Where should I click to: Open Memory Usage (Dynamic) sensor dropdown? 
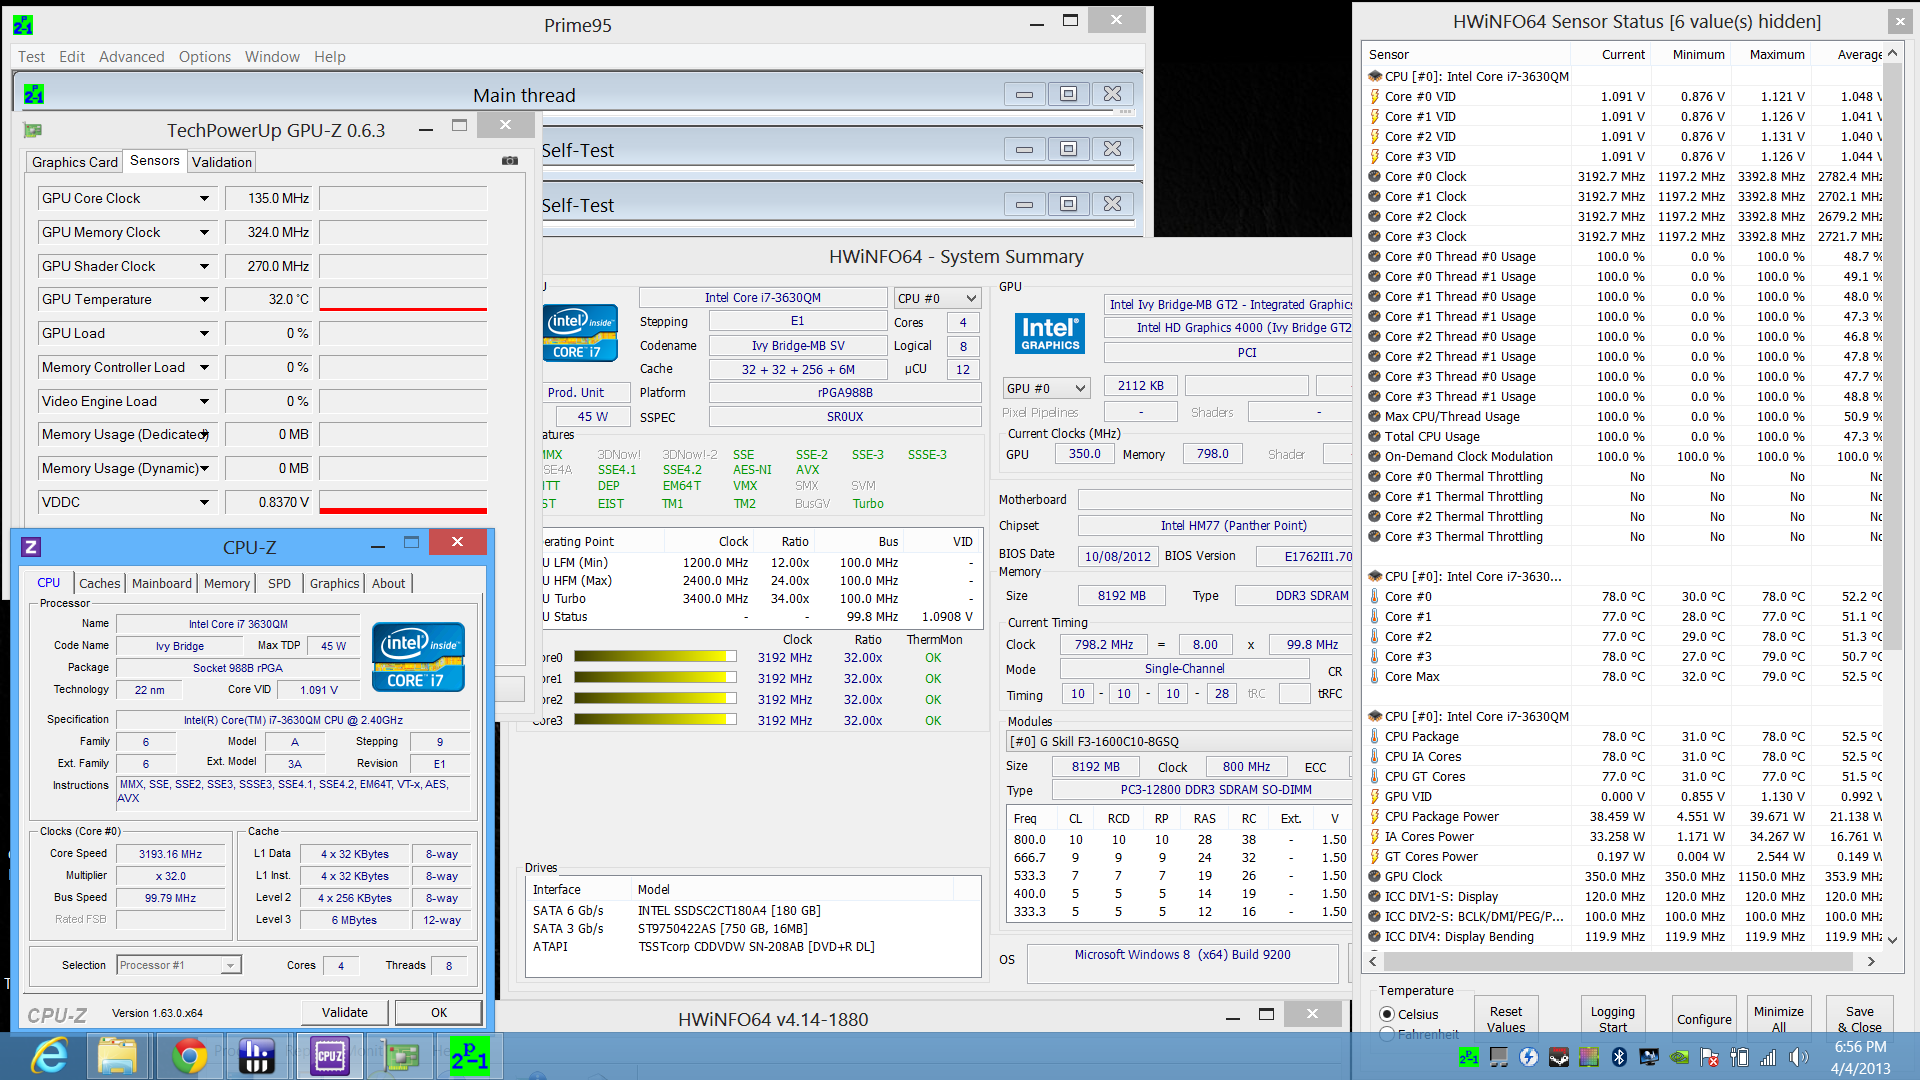tap(204, 468)
